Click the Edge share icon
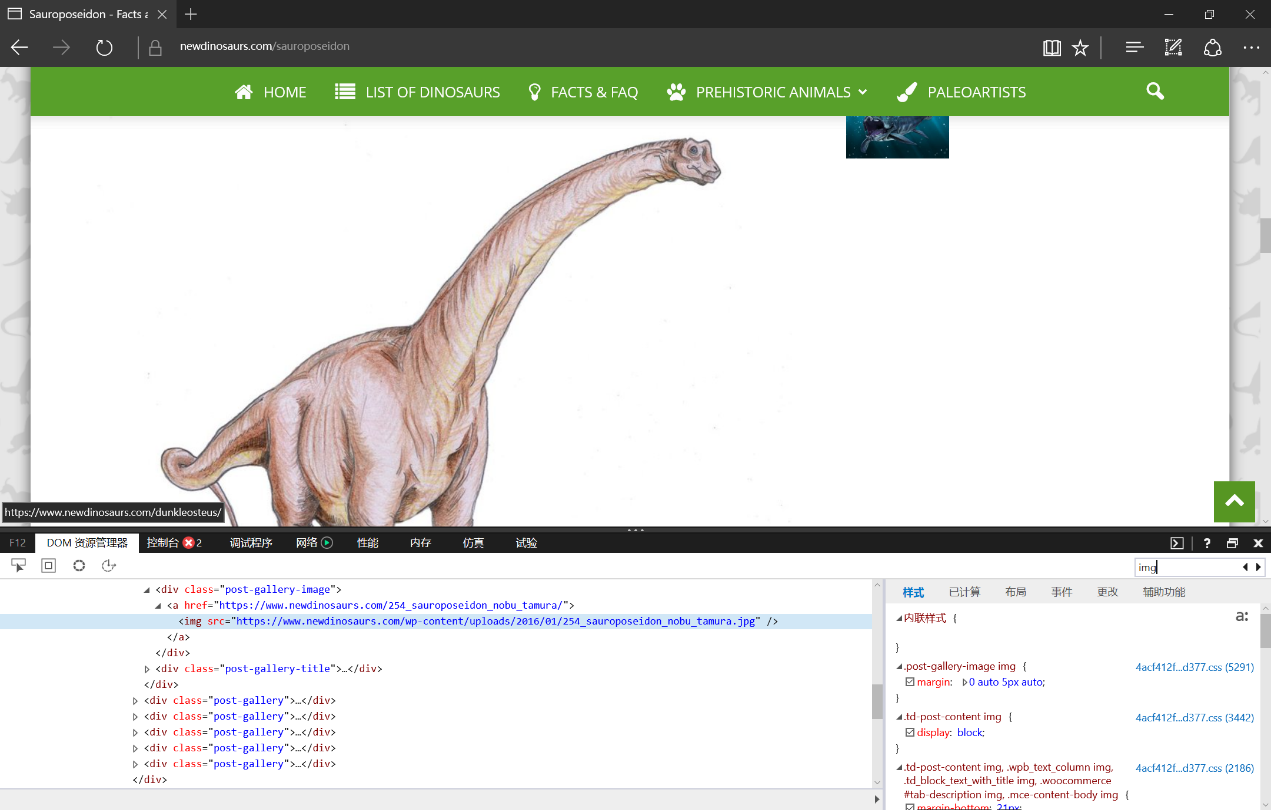This screenshot has height=810, width=1271. pyautogui.click(x=1212, y=47)
